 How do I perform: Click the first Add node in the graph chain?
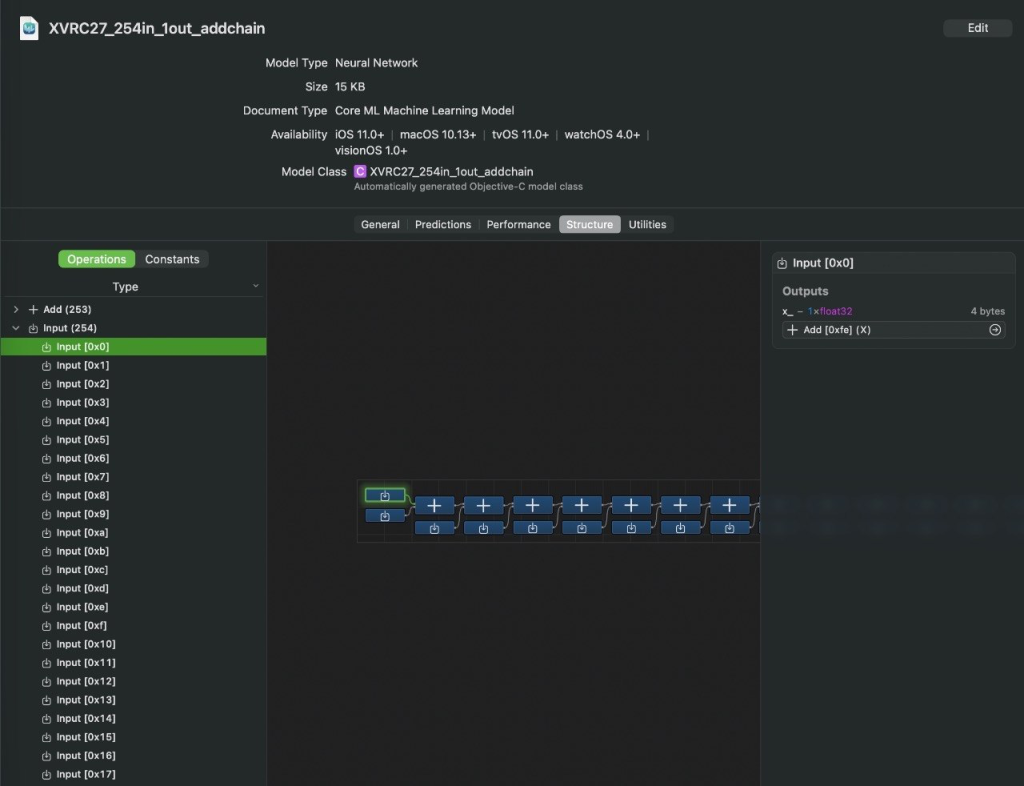click(x=434, y=505)
